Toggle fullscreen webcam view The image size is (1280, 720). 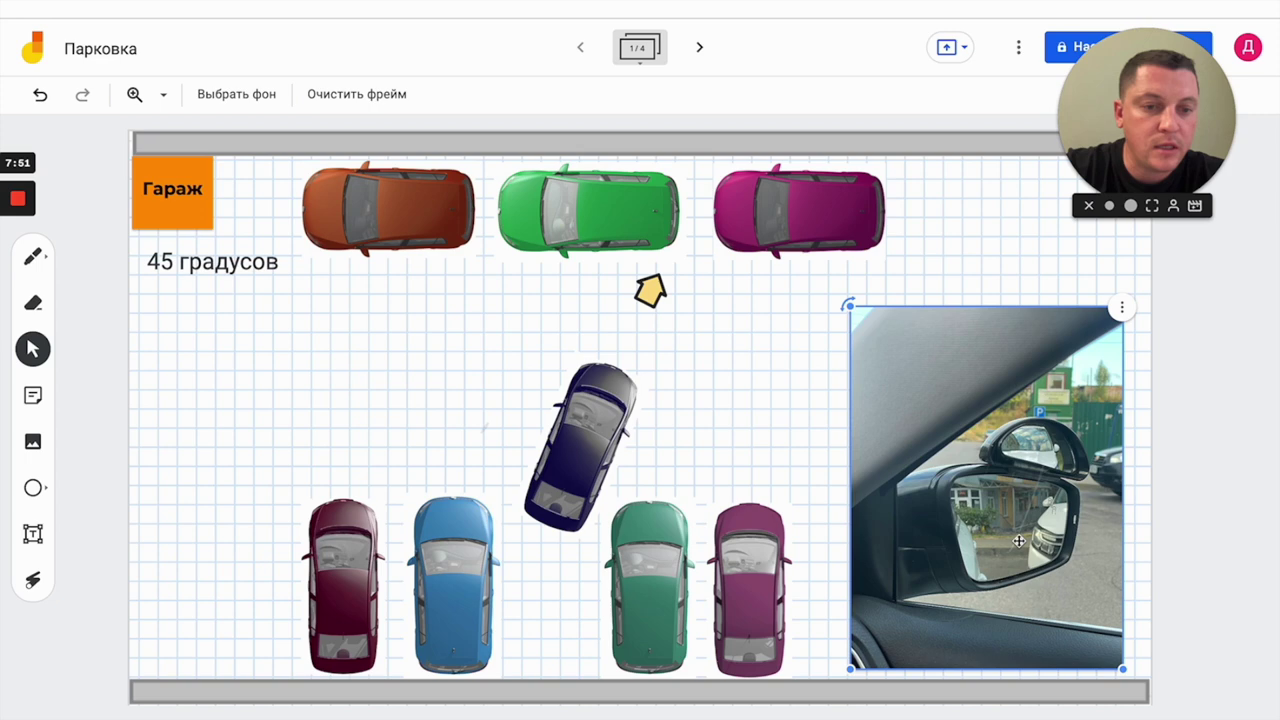(x=1152, y=206)
